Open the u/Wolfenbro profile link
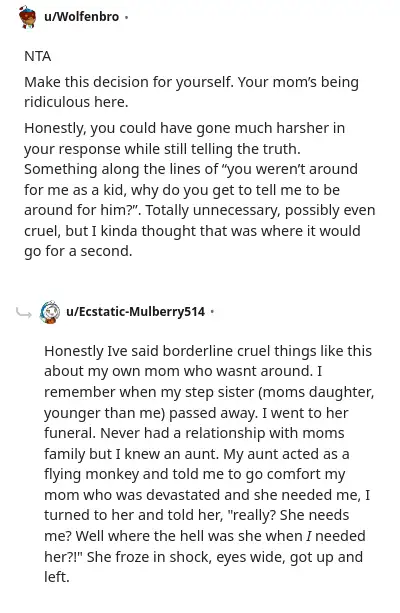The height and width of the screenshot is (613, 400). pyautogui.click(x=81, y=17)
